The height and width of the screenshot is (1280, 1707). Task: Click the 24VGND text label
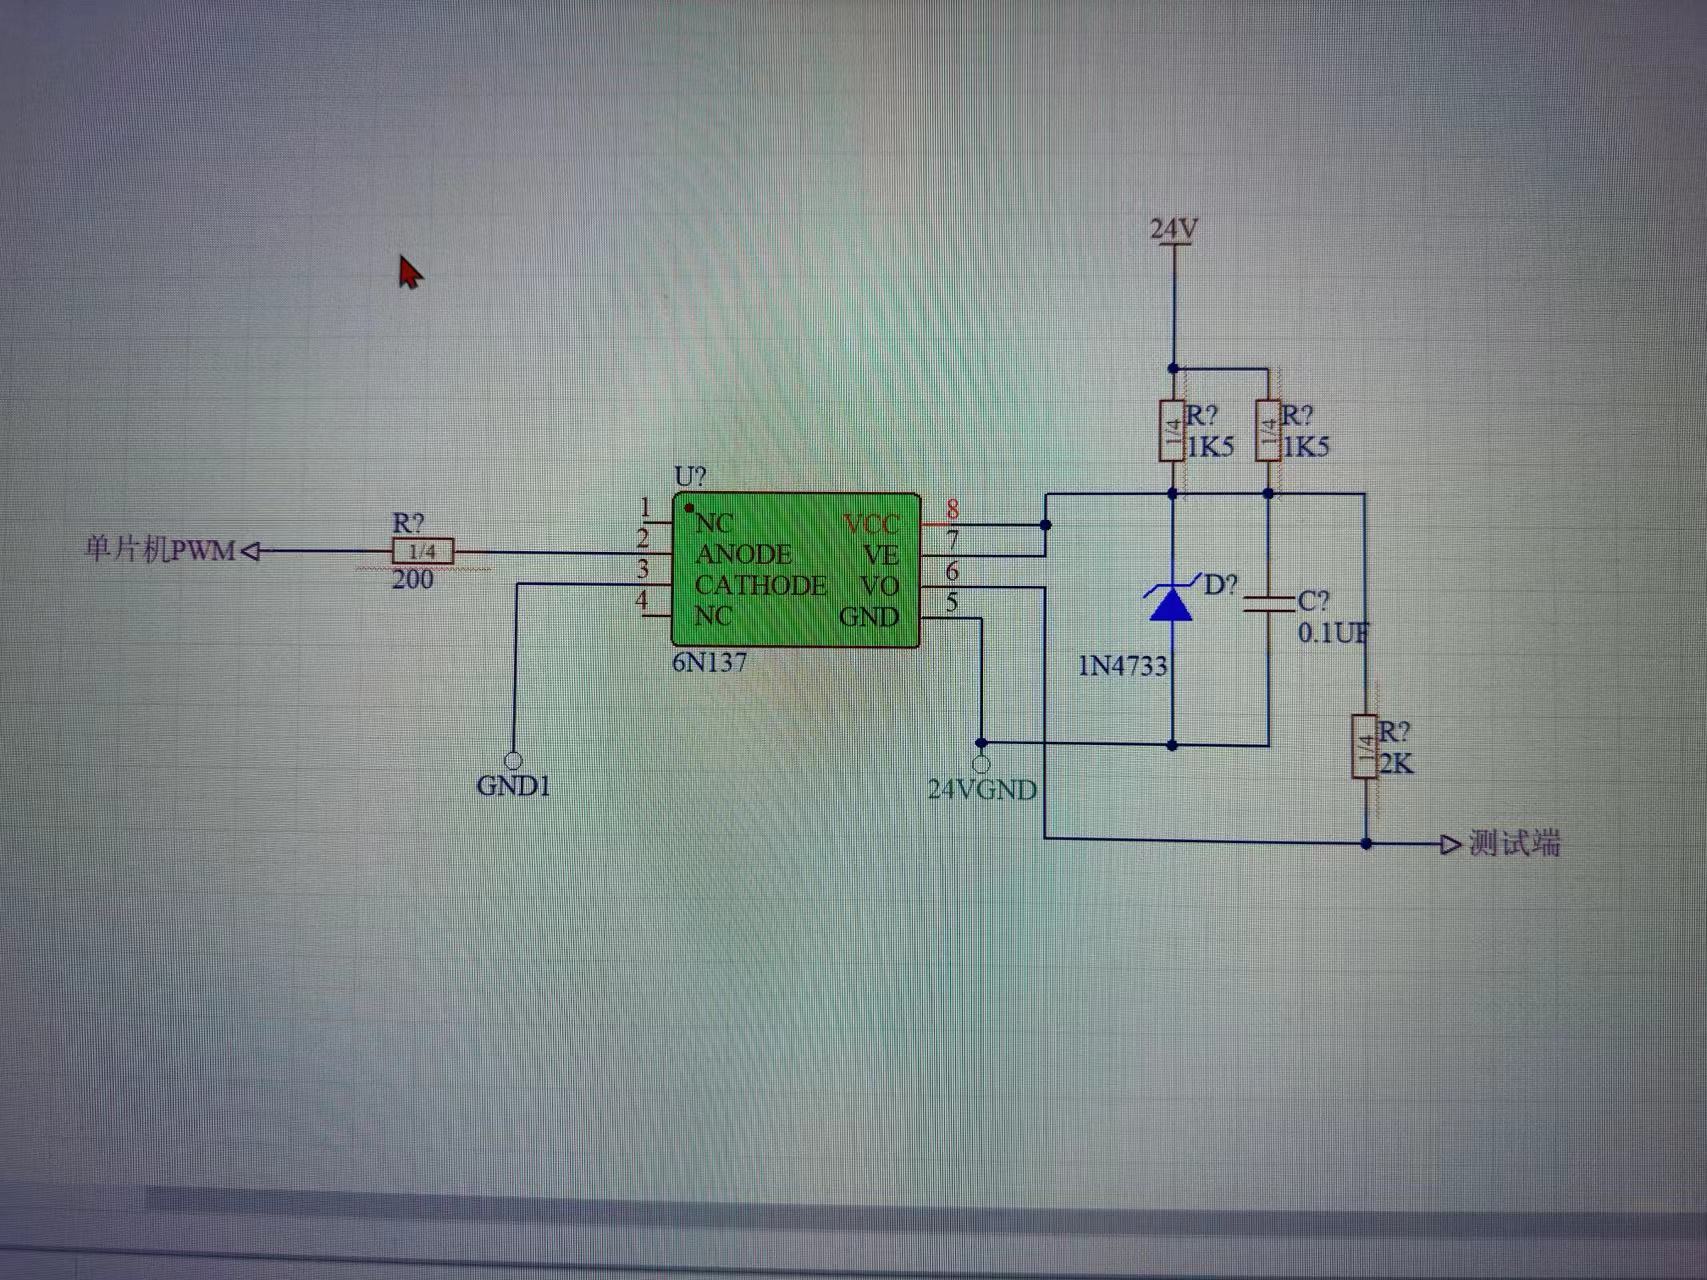(982, 790)
